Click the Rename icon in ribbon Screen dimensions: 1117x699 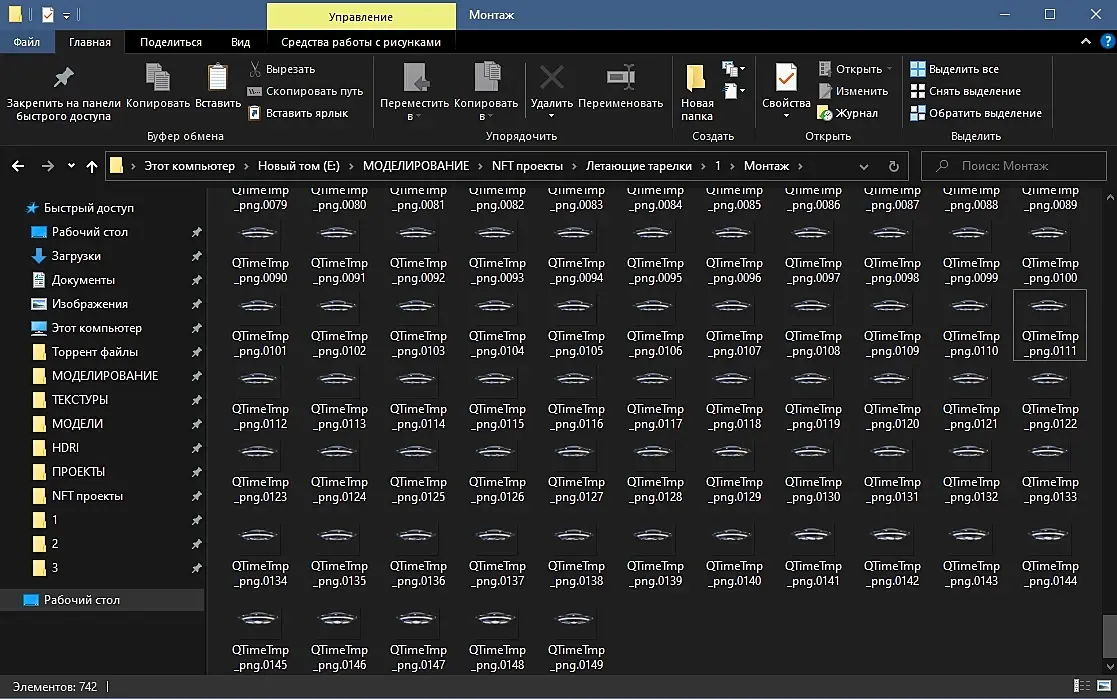[620, 78]
